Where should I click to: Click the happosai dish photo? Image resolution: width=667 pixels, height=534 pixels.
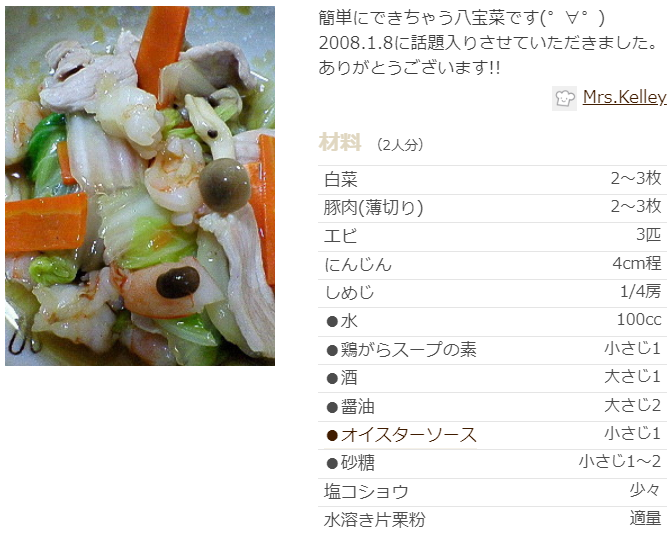pyautogui.click(x=140, y=186)
